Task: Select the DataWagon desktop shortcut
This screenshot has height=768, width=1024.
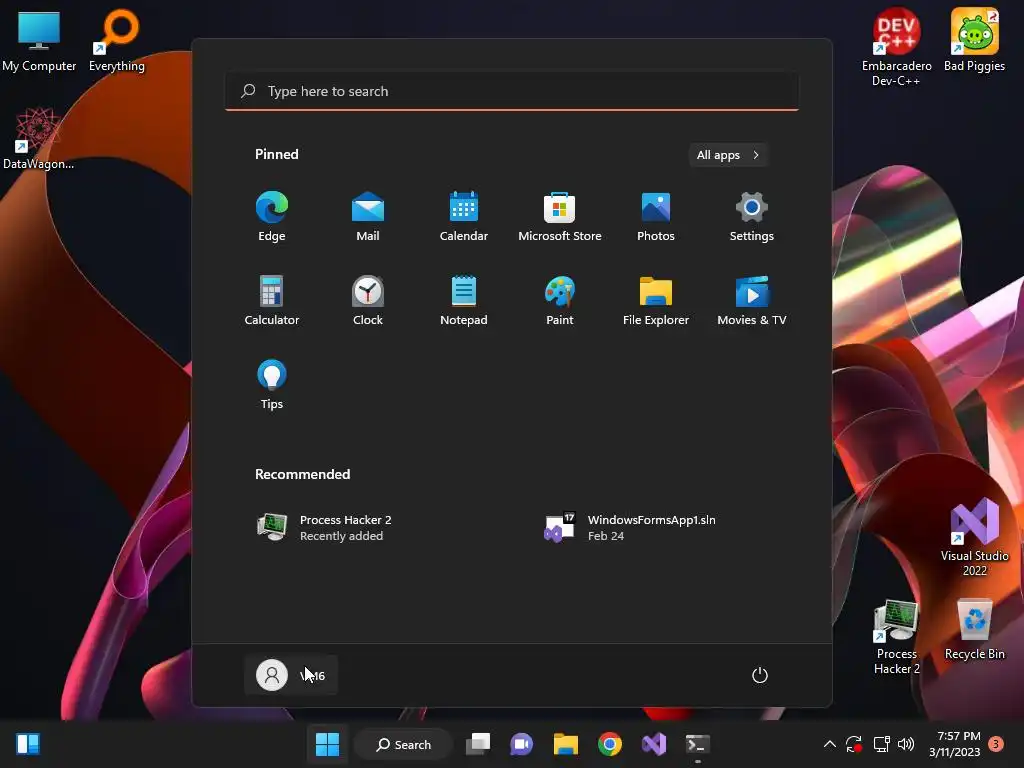Action: pyautogui.click(x=39, y=138)
